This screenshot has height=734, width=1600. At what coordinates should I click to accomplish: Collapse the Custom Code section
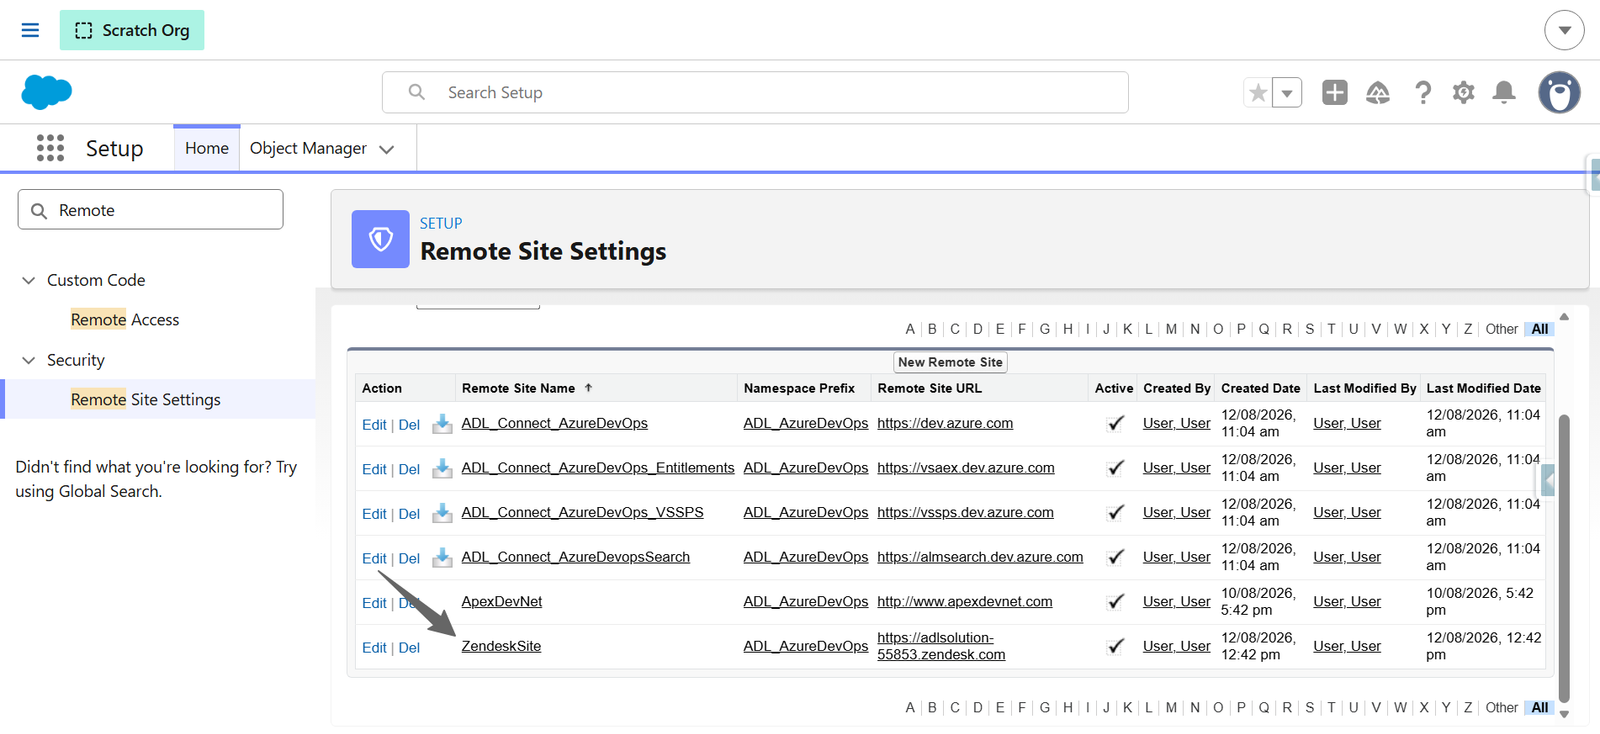tap(29, 280)
